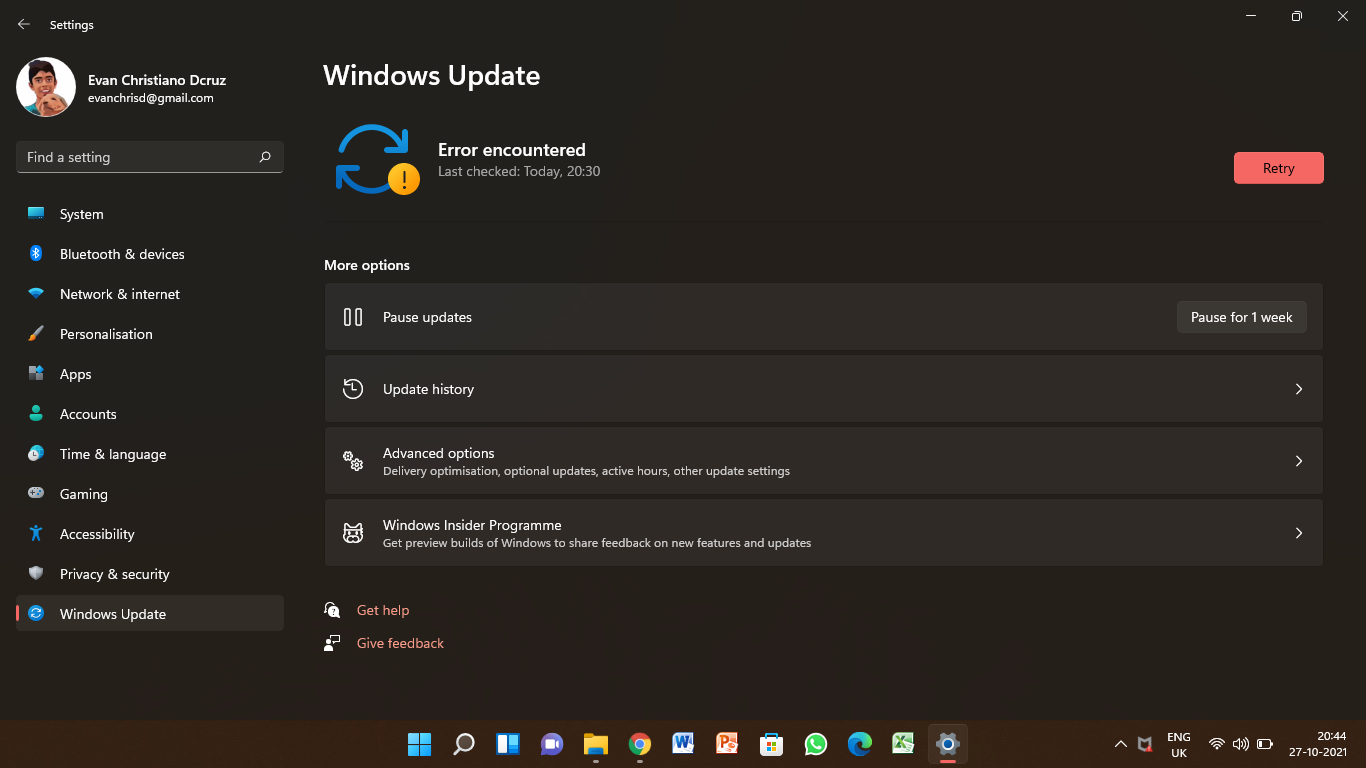
Task: Expand hidden icons in system tray
Action: click(1120, 744)
